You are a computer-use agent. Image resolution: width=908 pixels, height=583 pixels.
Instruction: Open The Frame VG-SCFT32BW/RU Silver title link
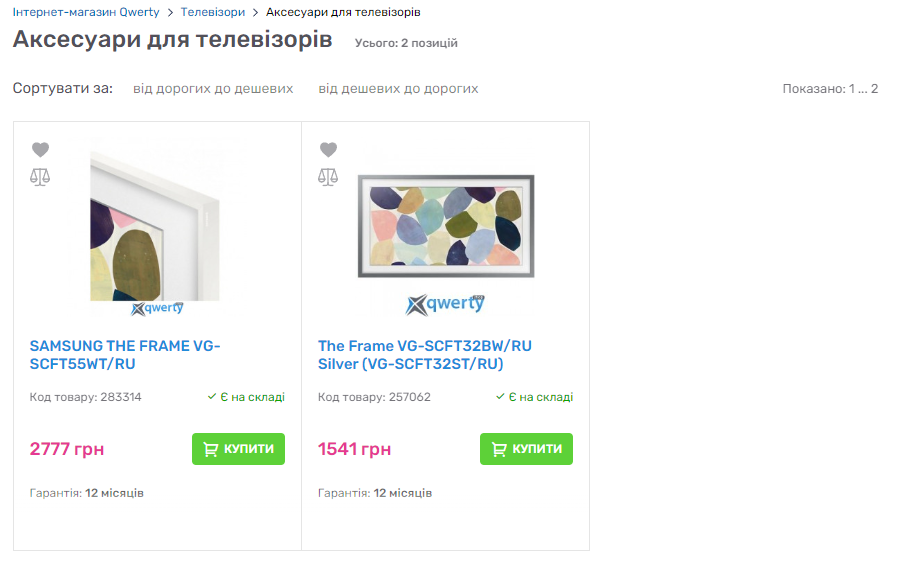tap(424, 355)
